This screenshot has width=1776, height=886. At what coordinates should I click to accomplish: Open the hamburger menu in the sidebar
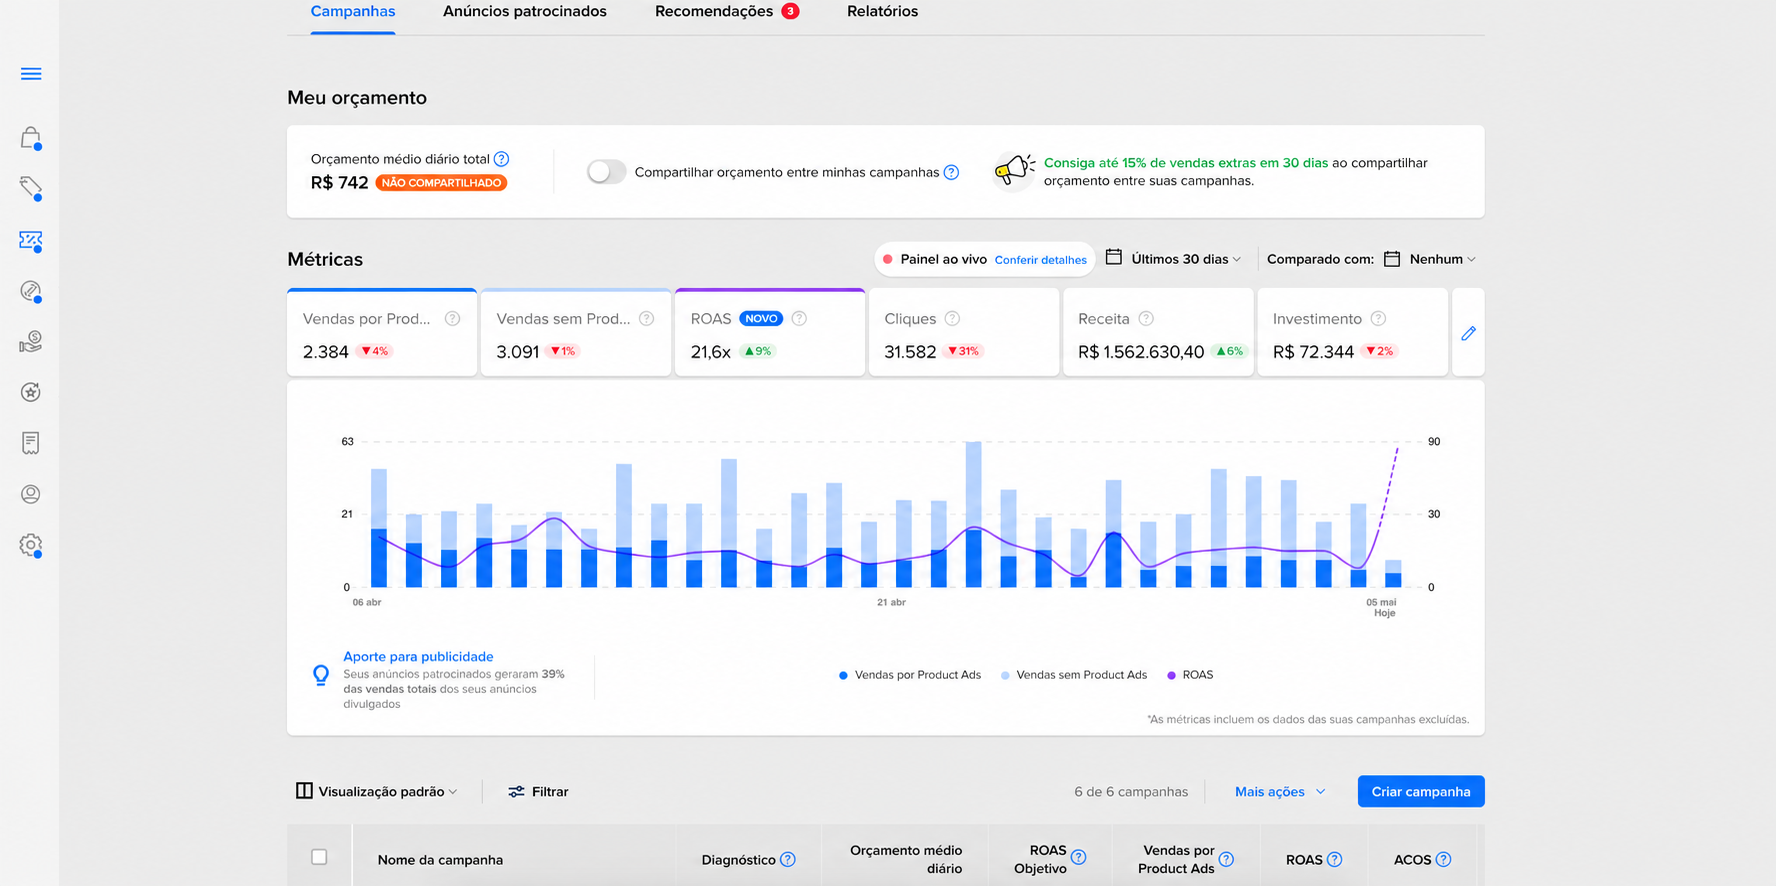click(31, 74)
